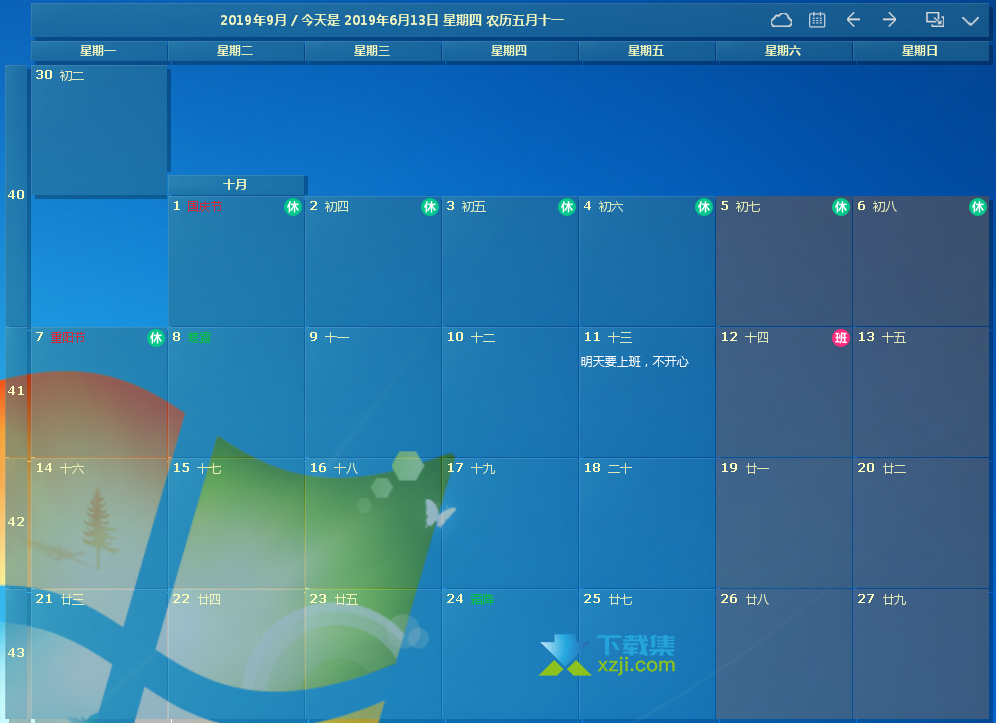This screenshot has width=996, height=723.
Task: Go to next month with right arrow
Action: (889, 20)
